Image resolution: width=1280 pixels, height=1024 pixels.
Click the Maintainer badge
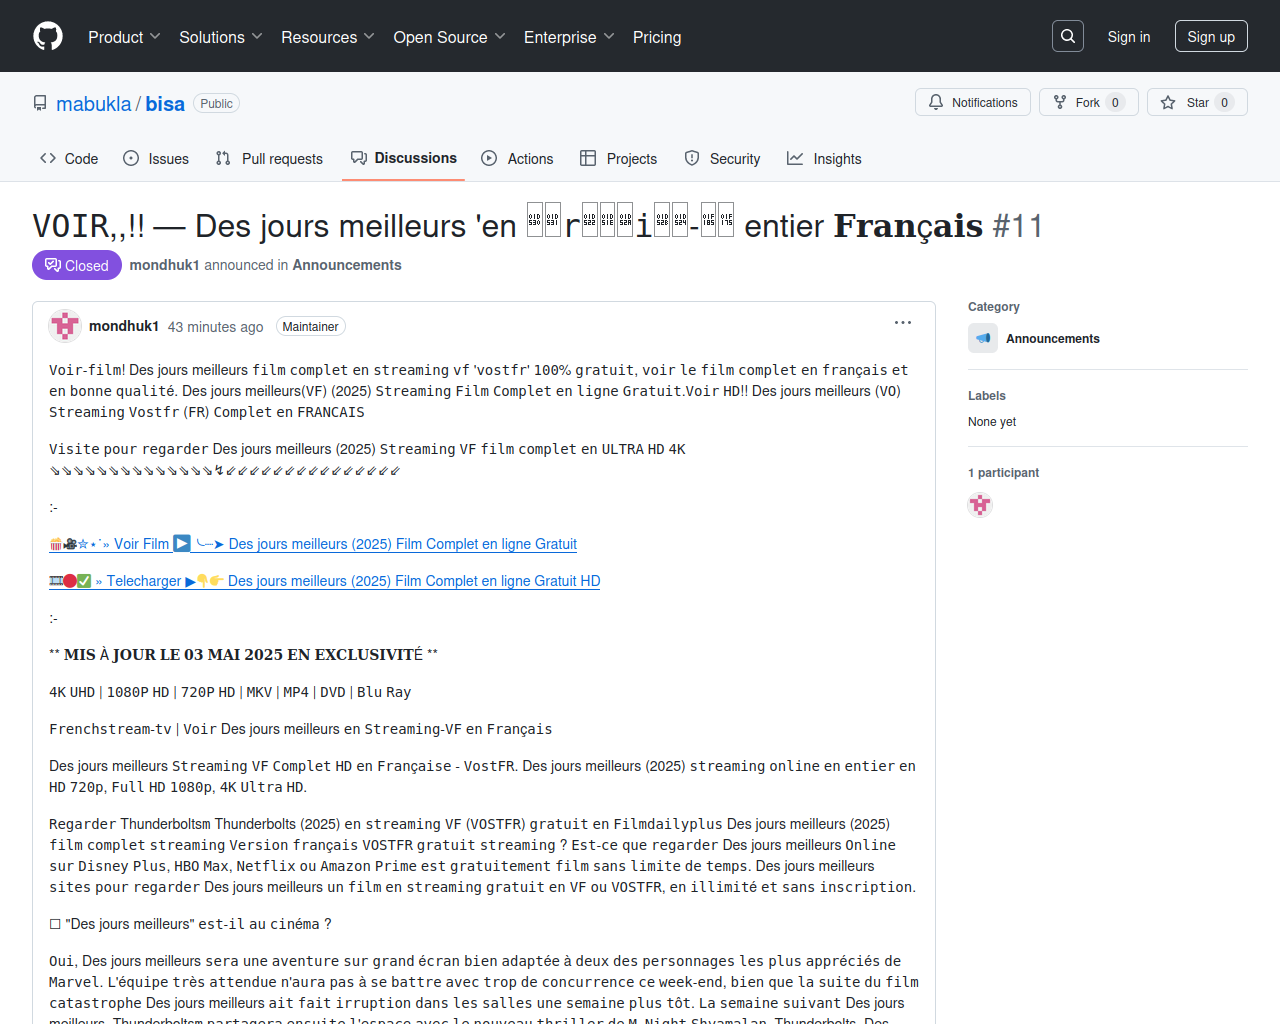(x=310, y=327)
